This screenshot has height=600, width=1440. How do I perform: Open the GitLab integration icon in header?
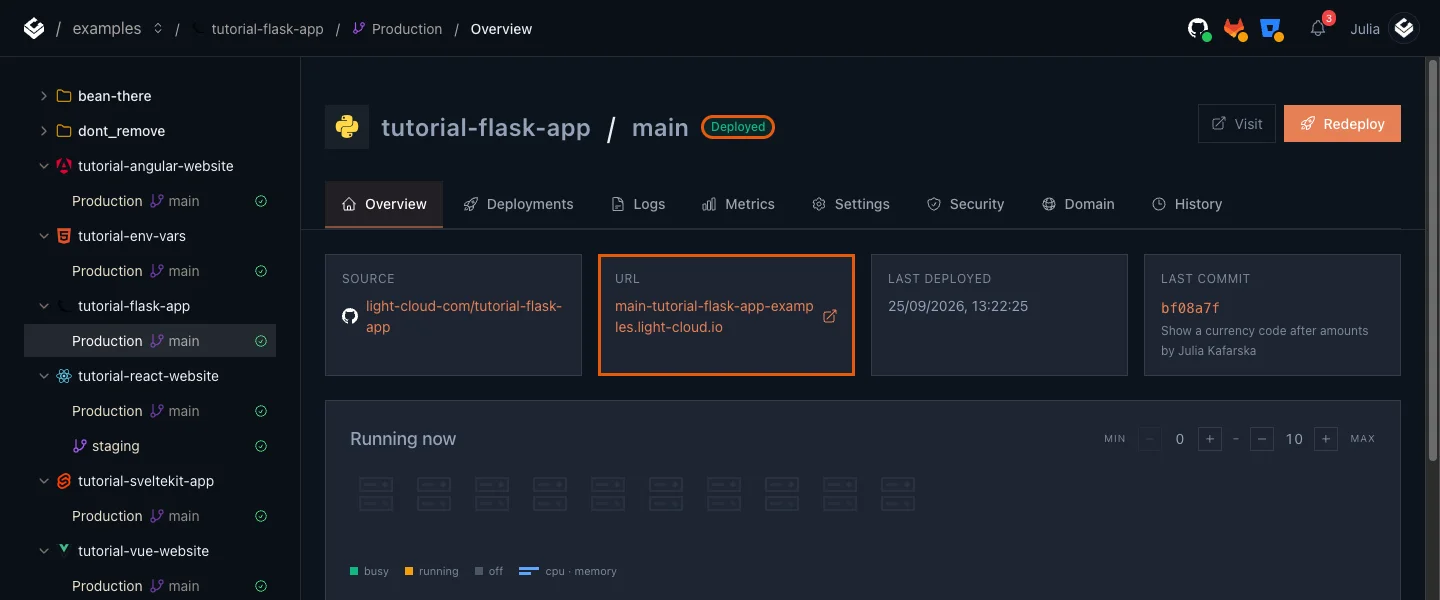pos(1236,29)
